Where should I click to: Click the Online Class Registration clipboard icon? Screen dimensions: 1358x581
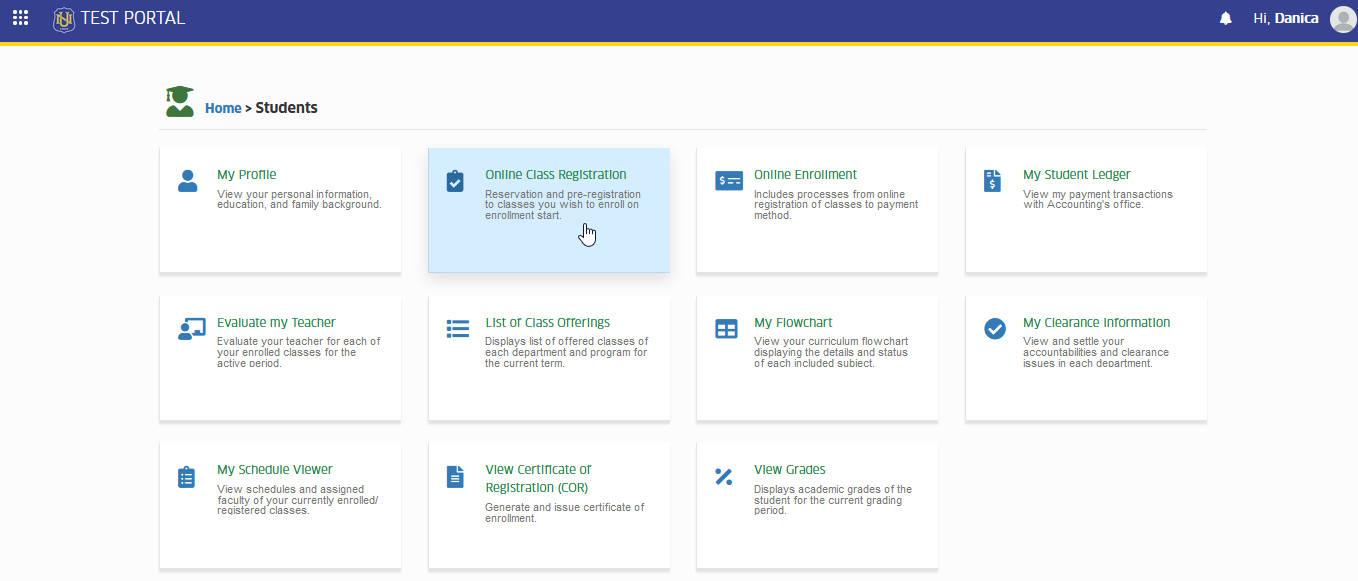coord(455,181)
